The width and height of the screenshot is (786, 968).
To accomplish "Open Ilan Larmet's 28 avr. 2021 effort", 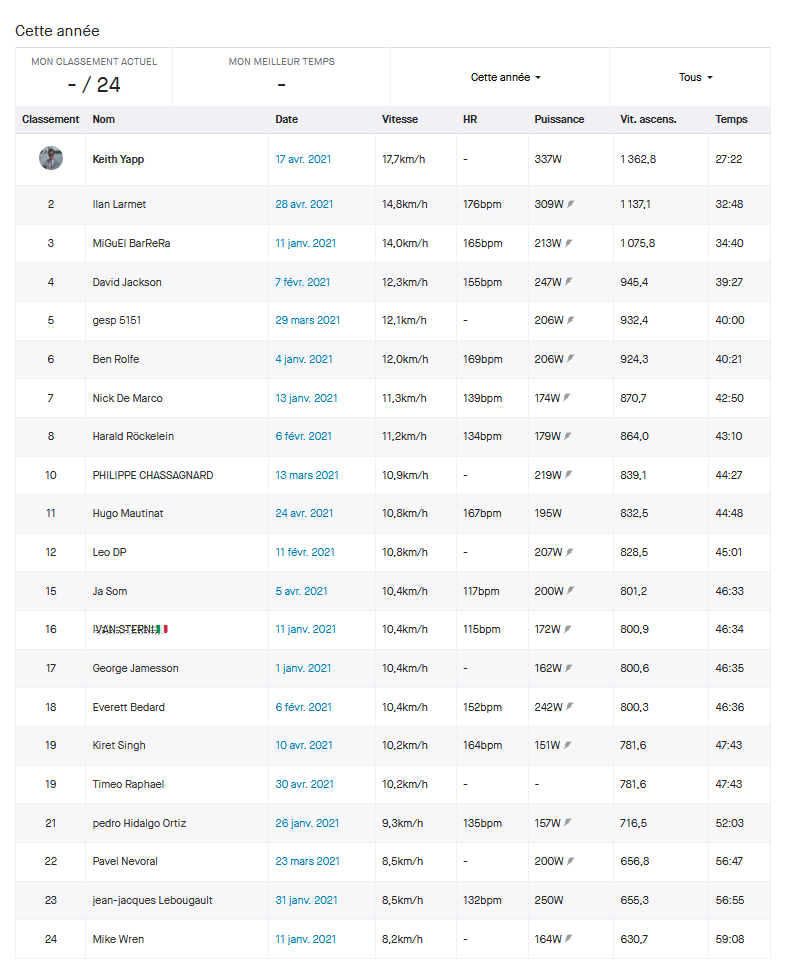I will click(x=304, y=204).
